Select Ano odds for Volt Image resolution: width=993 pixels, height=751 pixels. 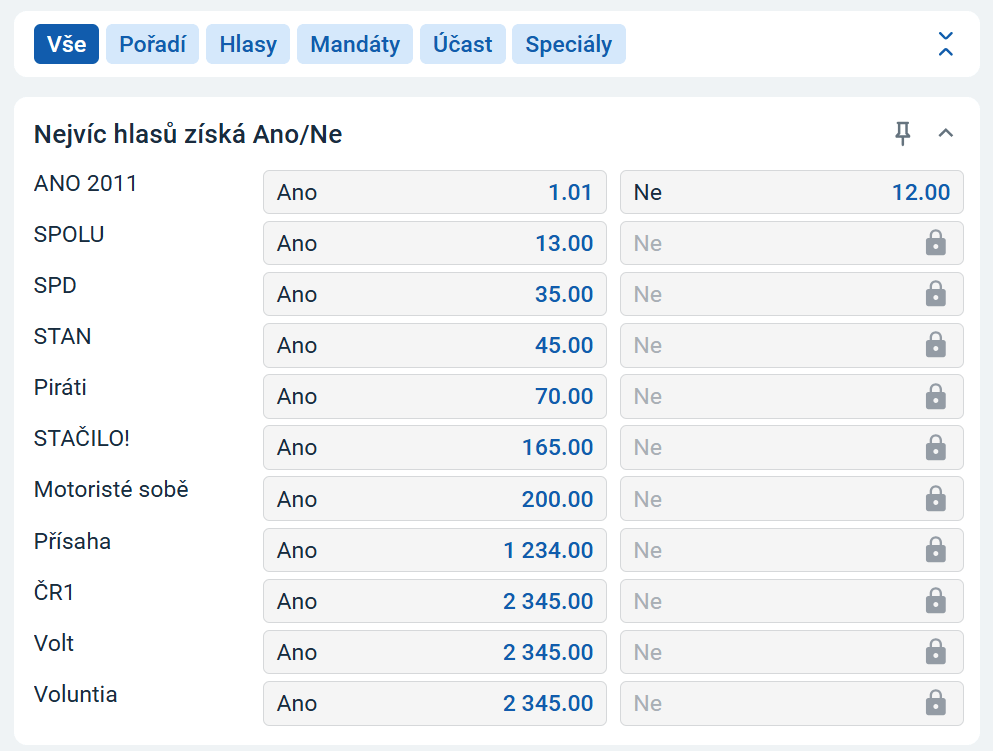click(434, 652)
